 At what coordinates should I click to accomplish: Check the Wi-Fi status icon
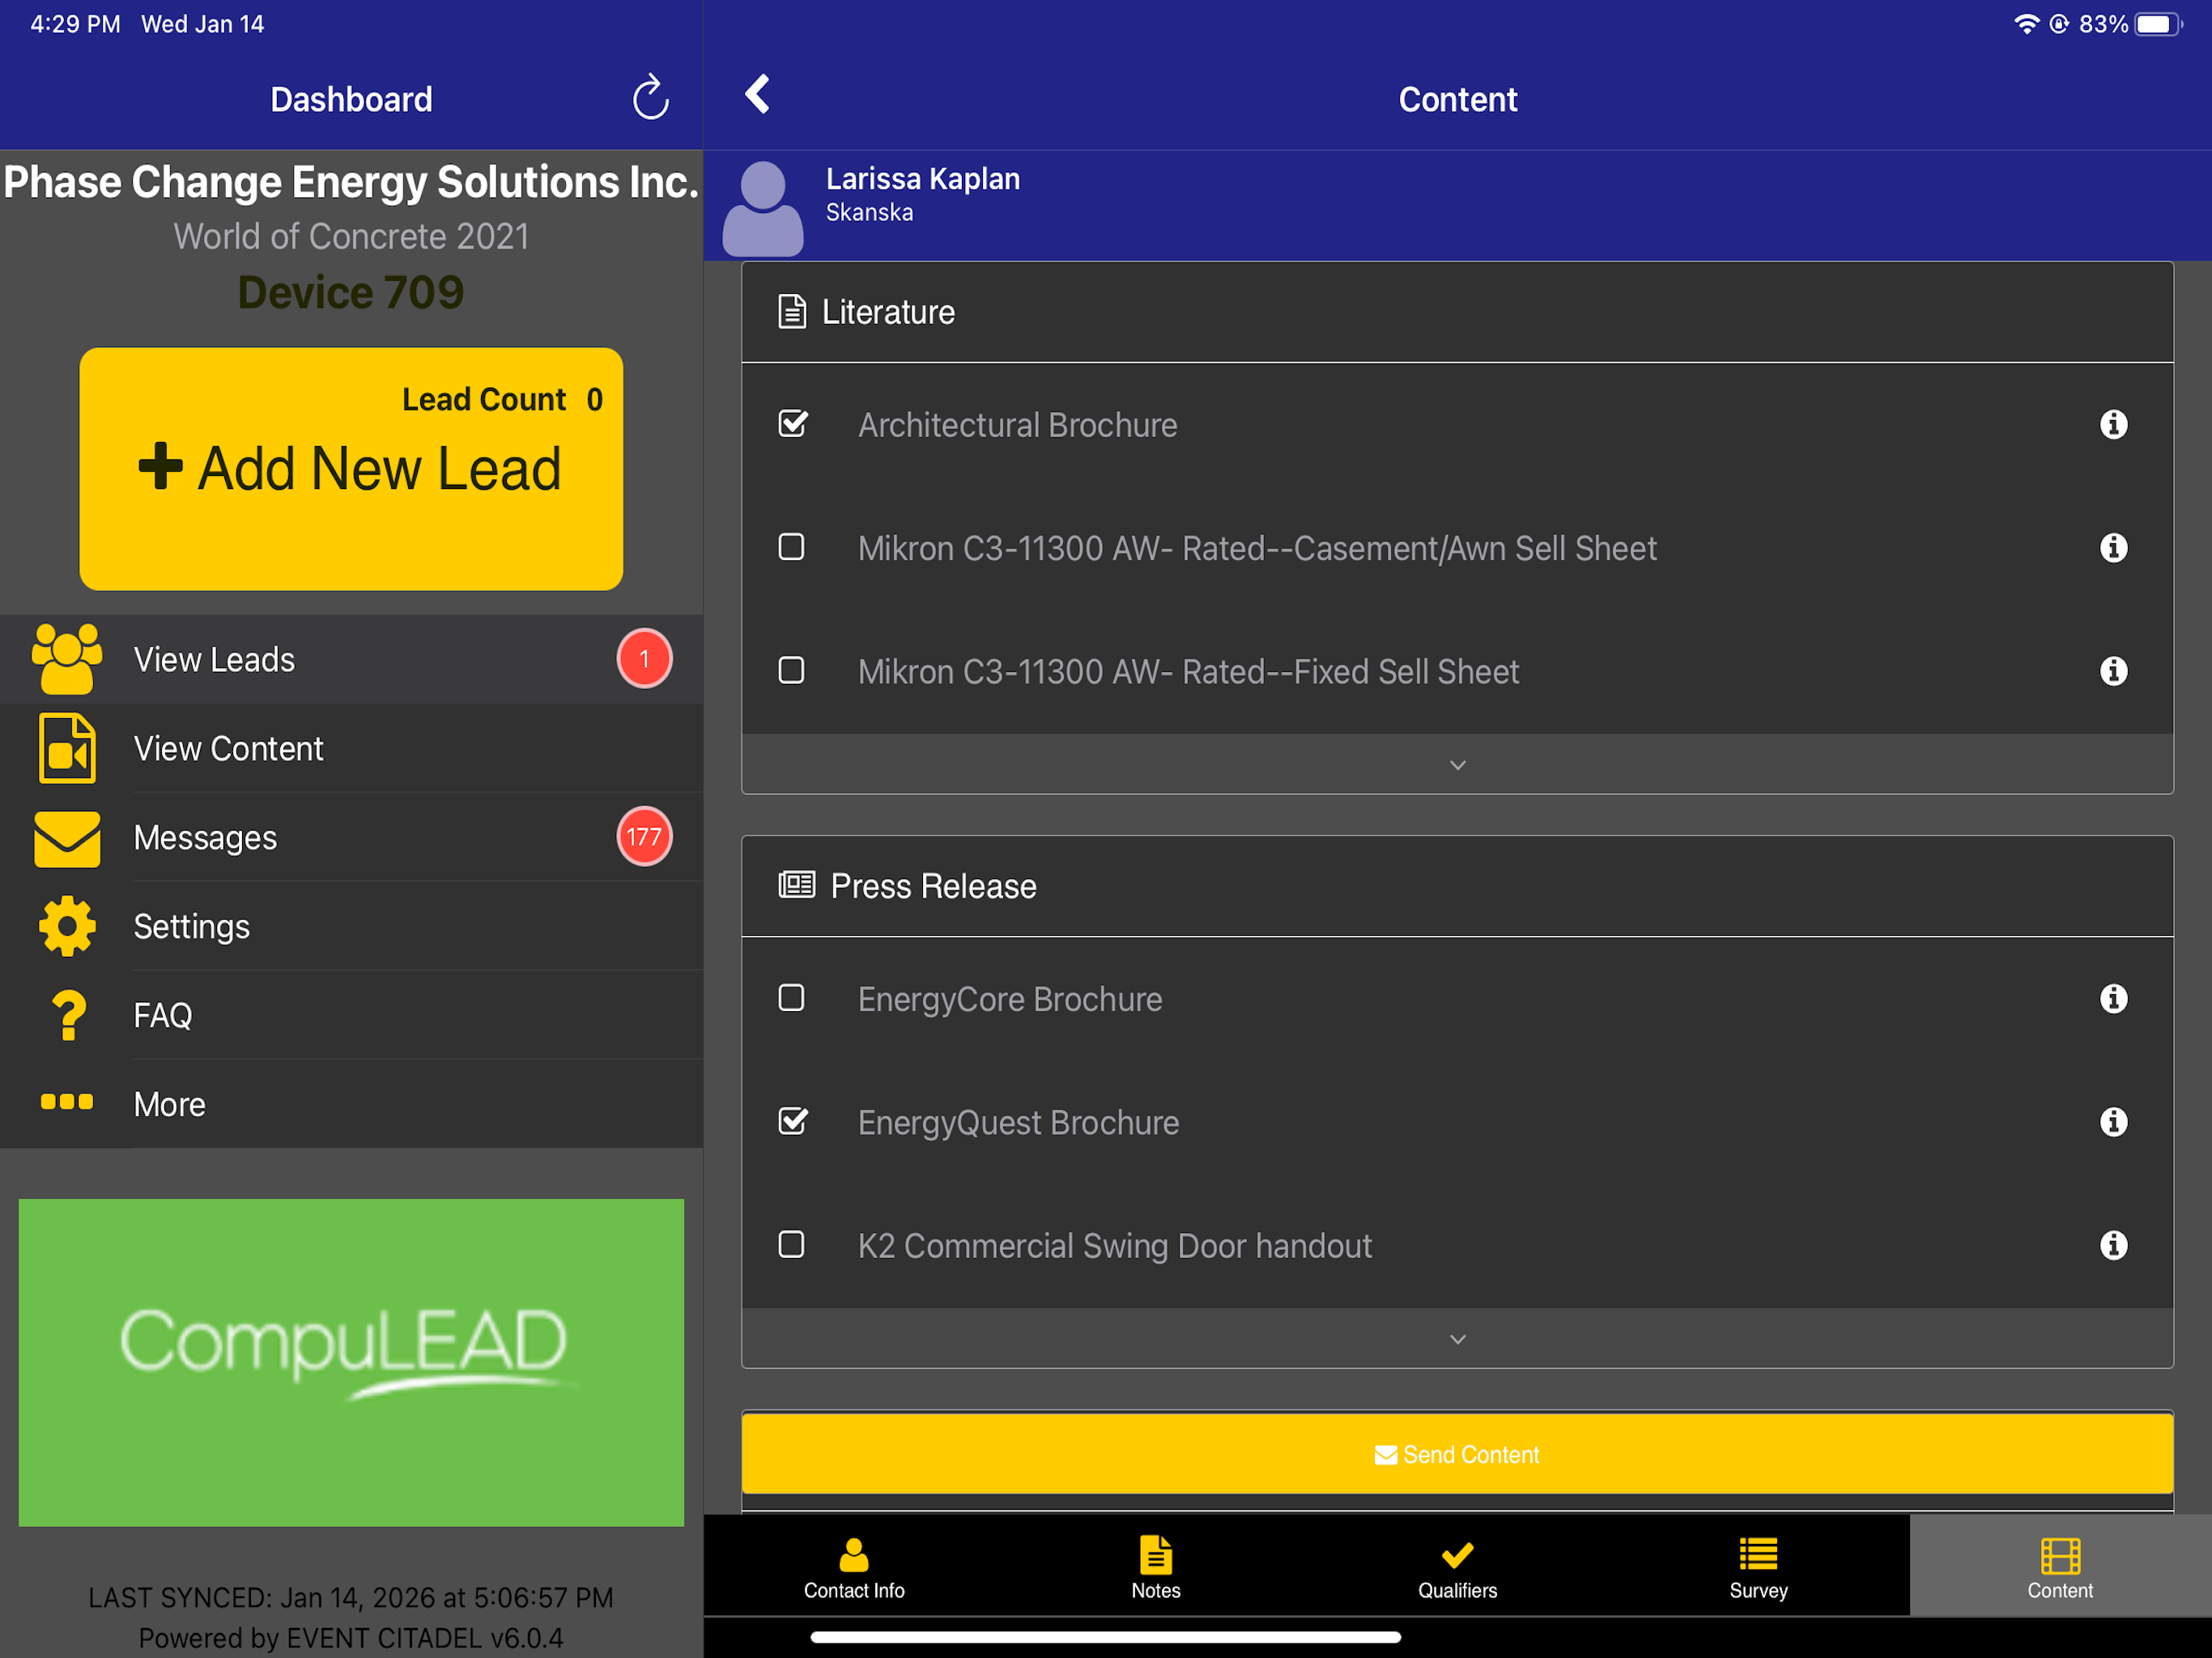point(2026,24)
